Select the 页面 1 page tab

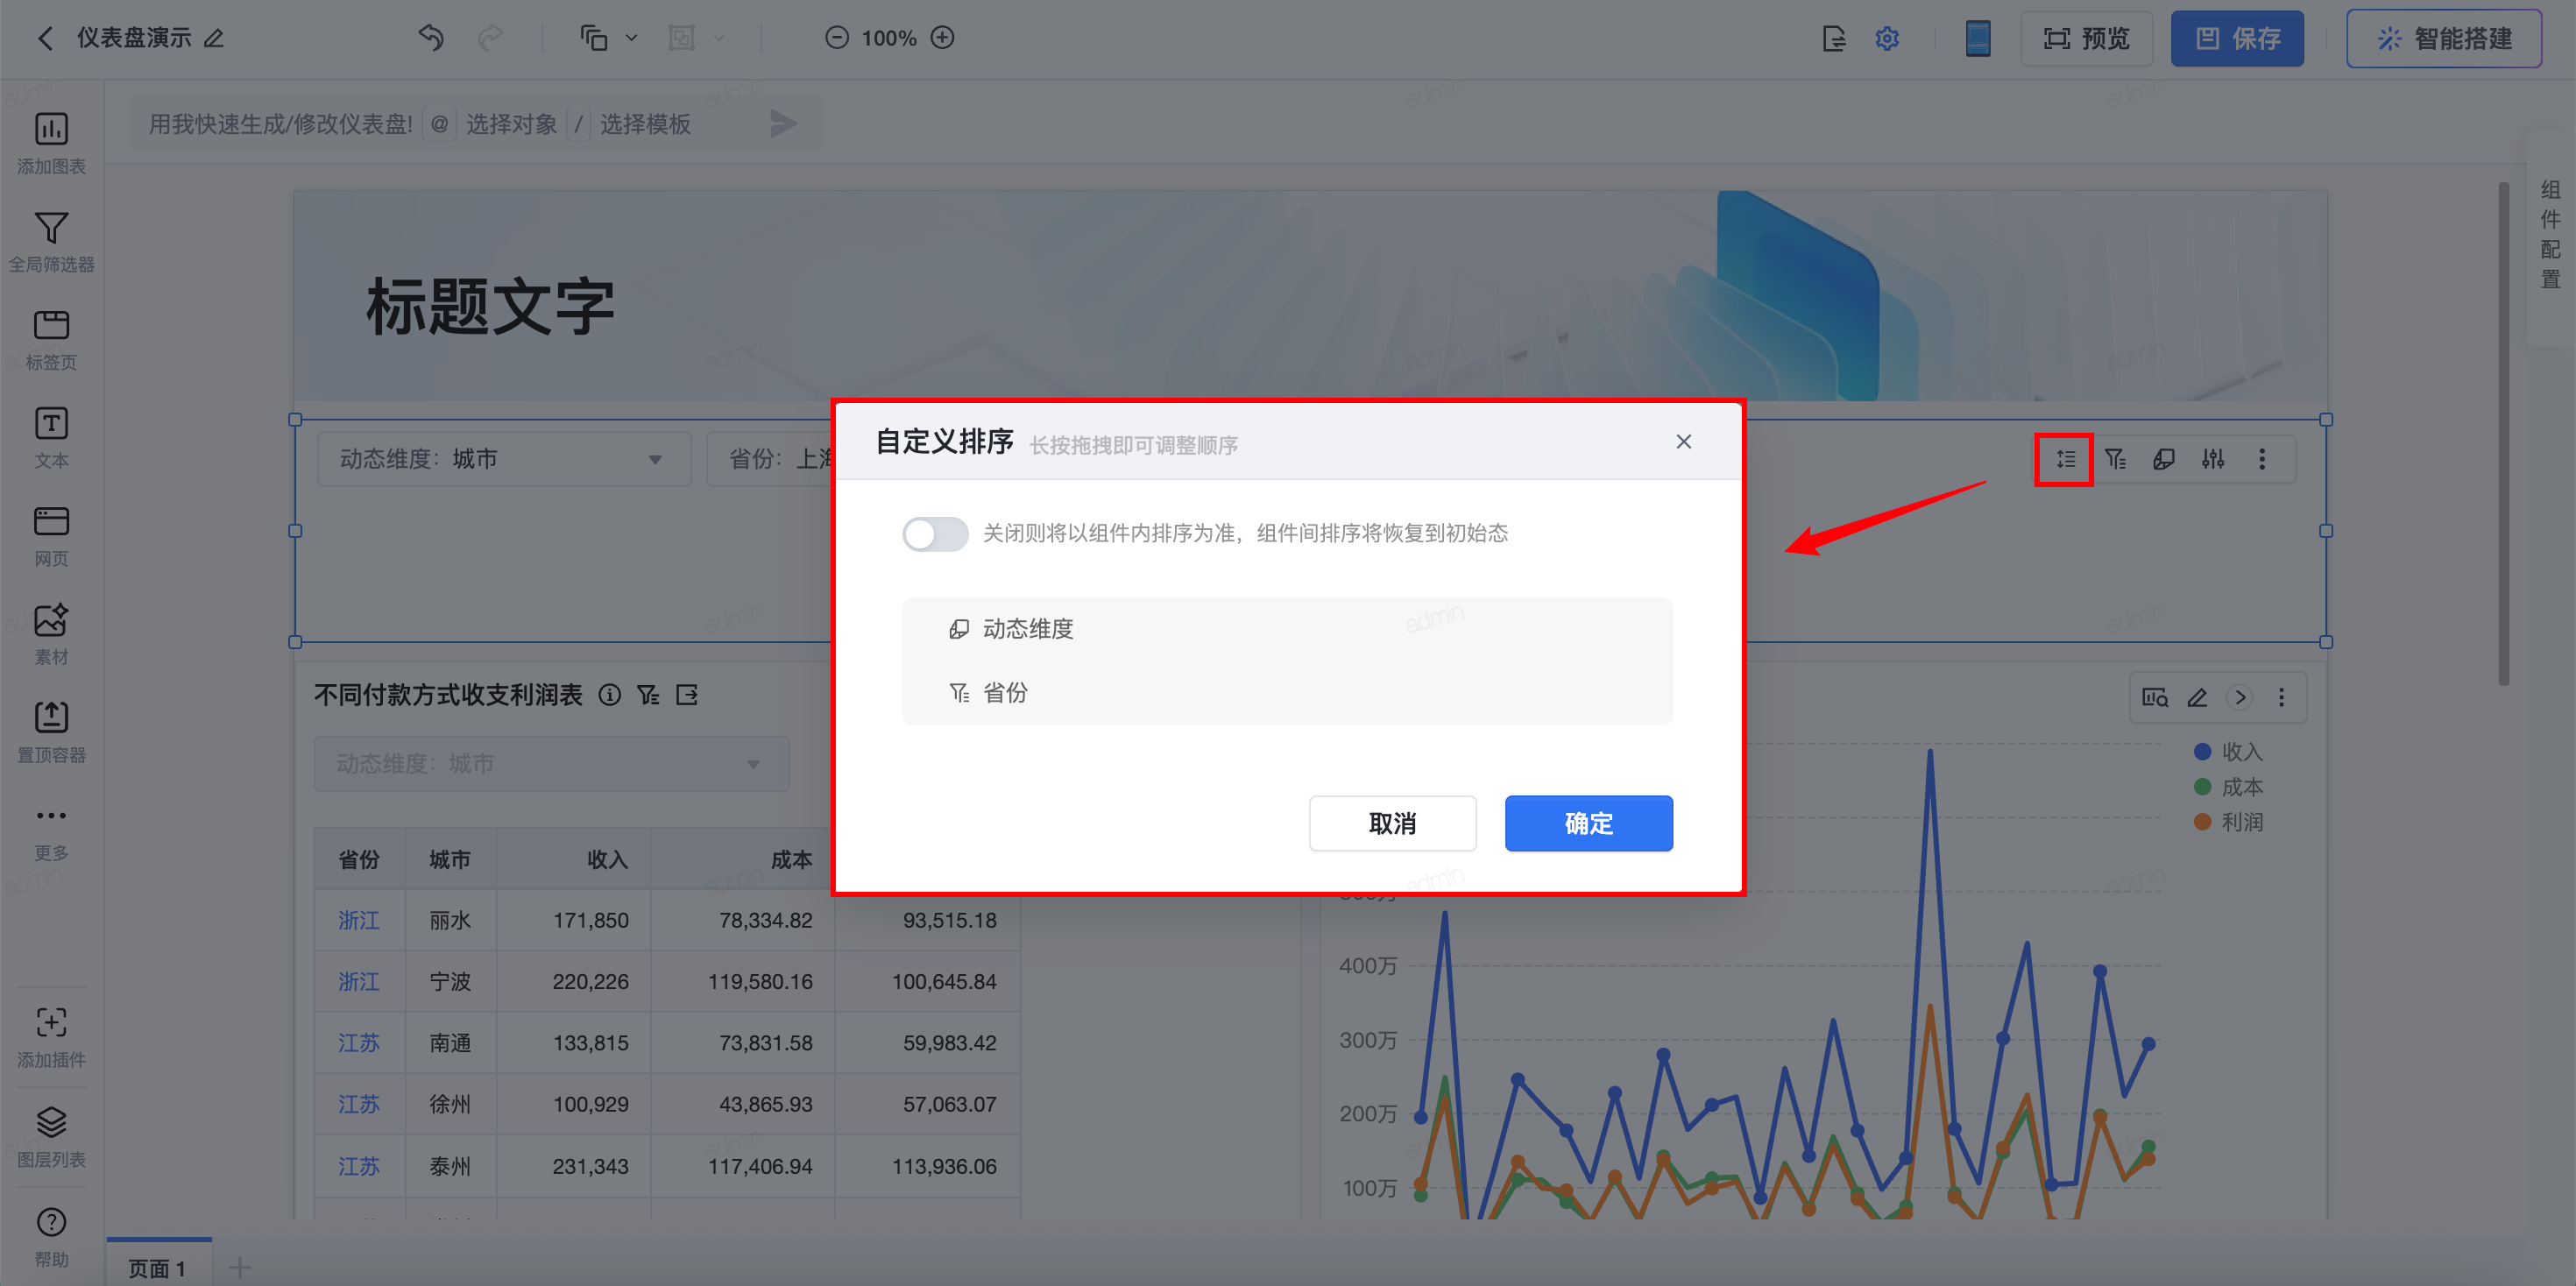158,1266
